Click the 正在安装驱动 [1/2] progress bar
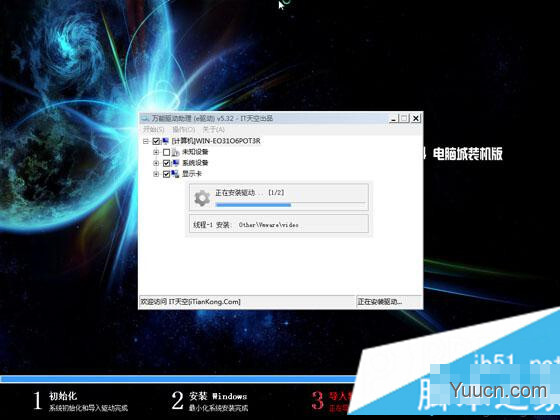560x420 pixels. (291, 205)
